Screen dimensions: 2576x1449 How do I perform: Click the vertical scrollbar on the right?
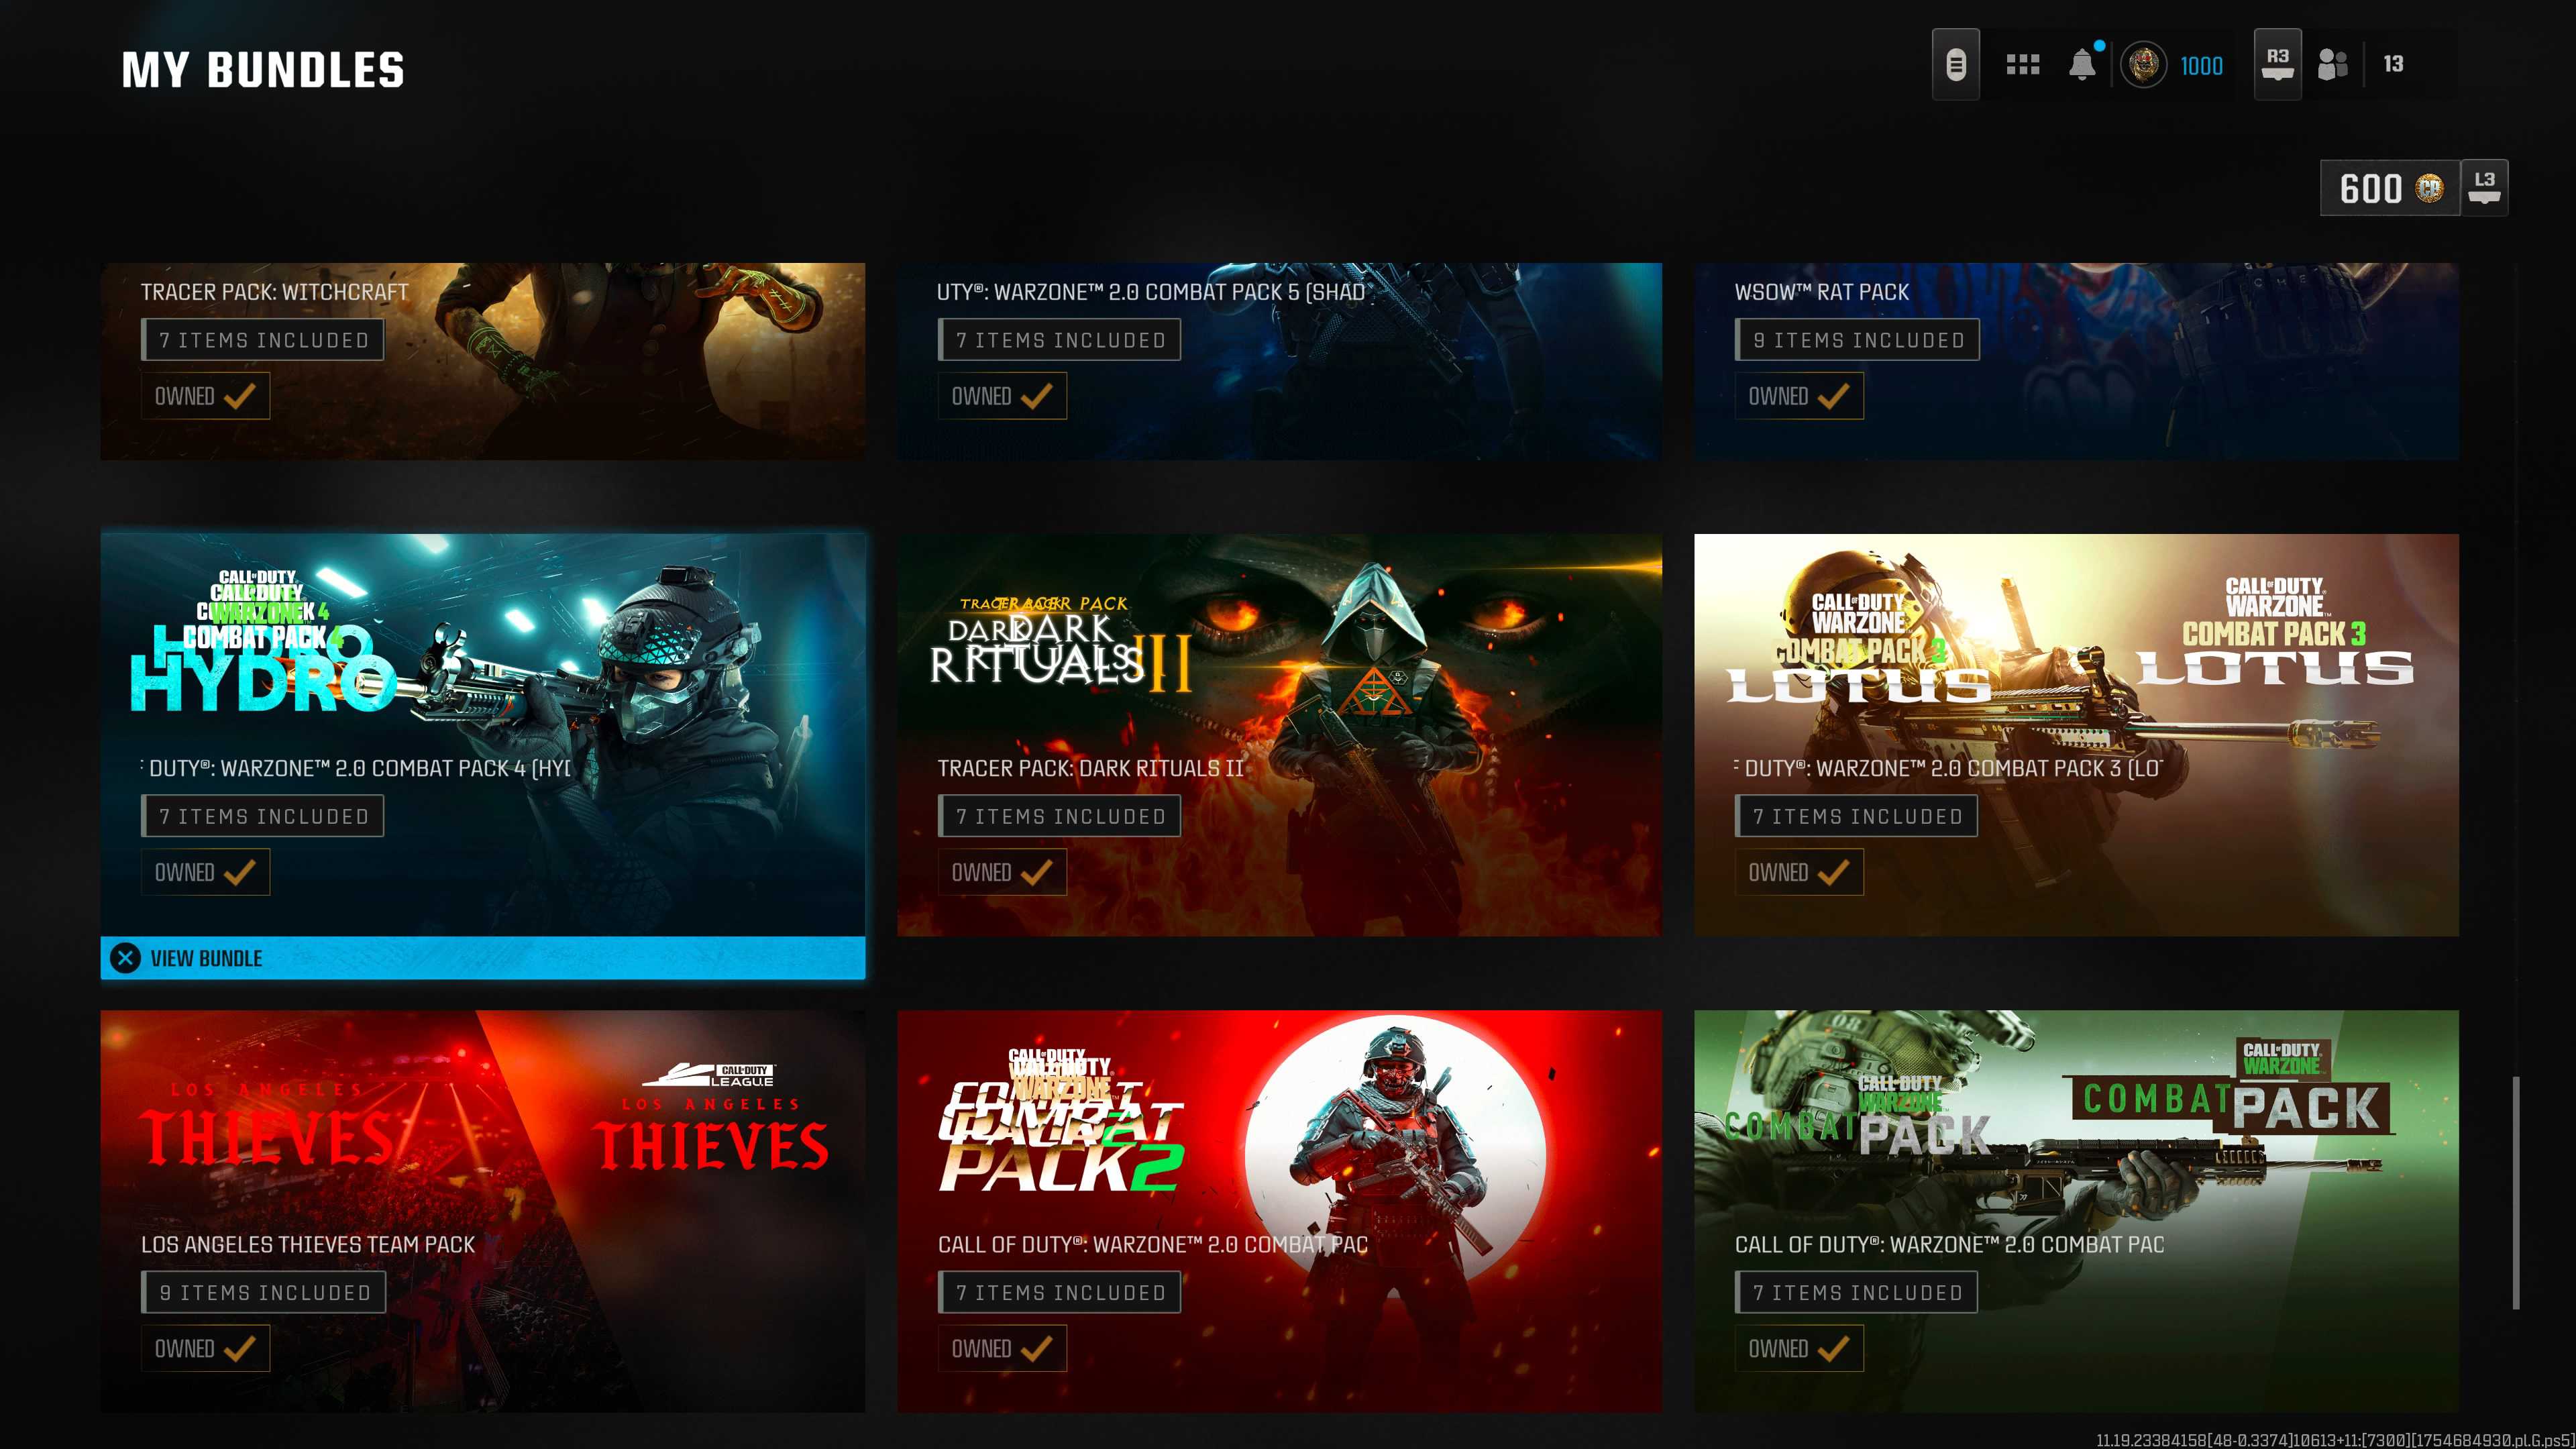click(x=2516, y=1192)
